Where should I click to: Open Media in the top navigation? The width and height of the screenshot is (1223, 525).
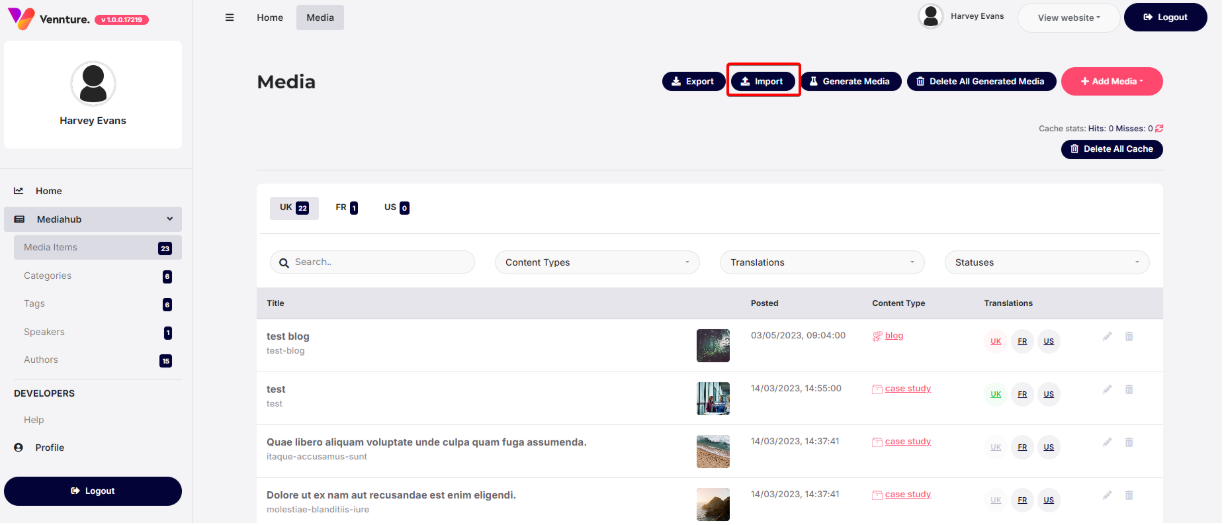tap(320, 17)
